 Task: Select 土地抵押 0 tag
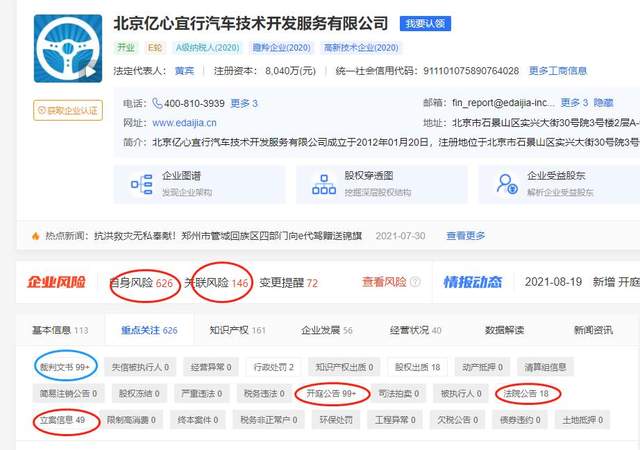pyautogui.click(x=582, y=419)
